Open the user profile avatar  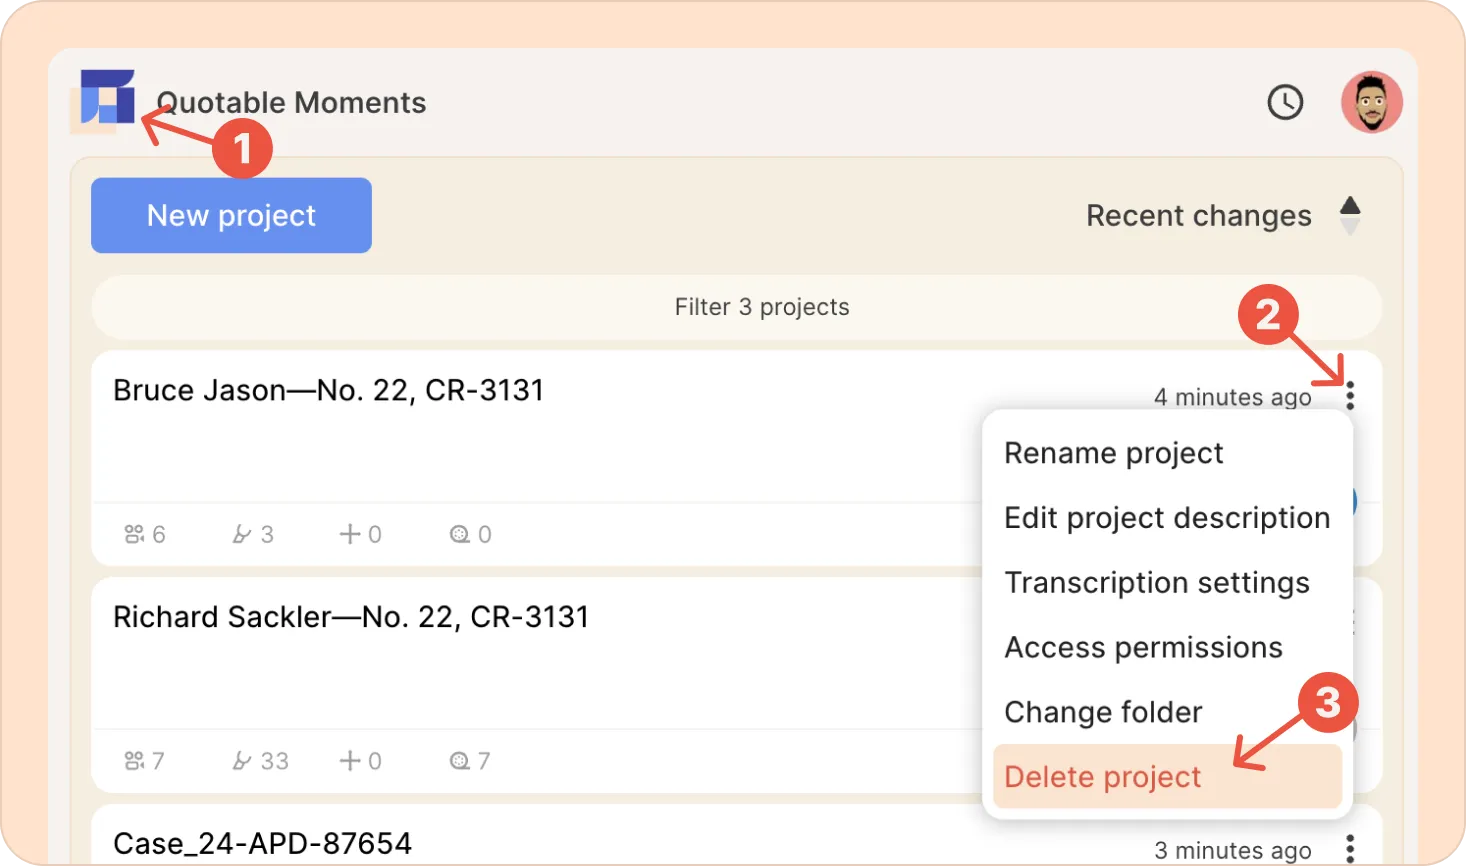[x=1371, y=102]
